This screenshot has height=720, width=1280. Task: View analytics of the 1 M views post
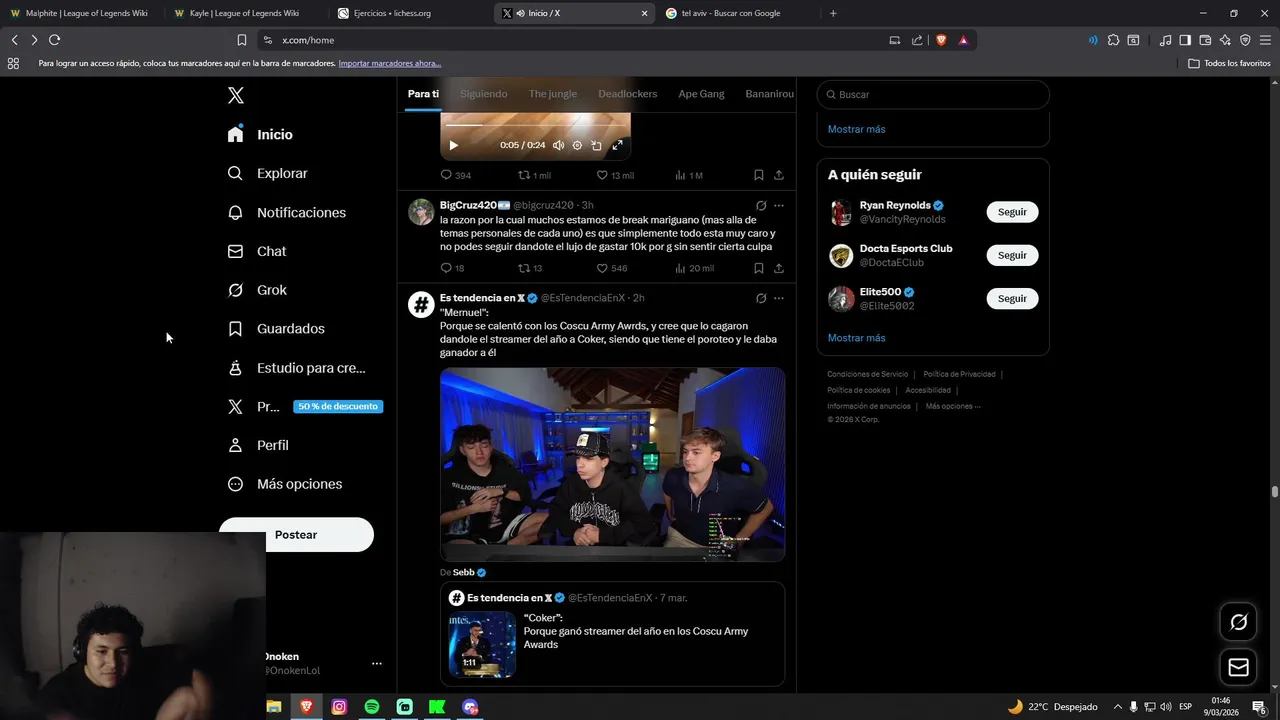click(x=689, y=175)
